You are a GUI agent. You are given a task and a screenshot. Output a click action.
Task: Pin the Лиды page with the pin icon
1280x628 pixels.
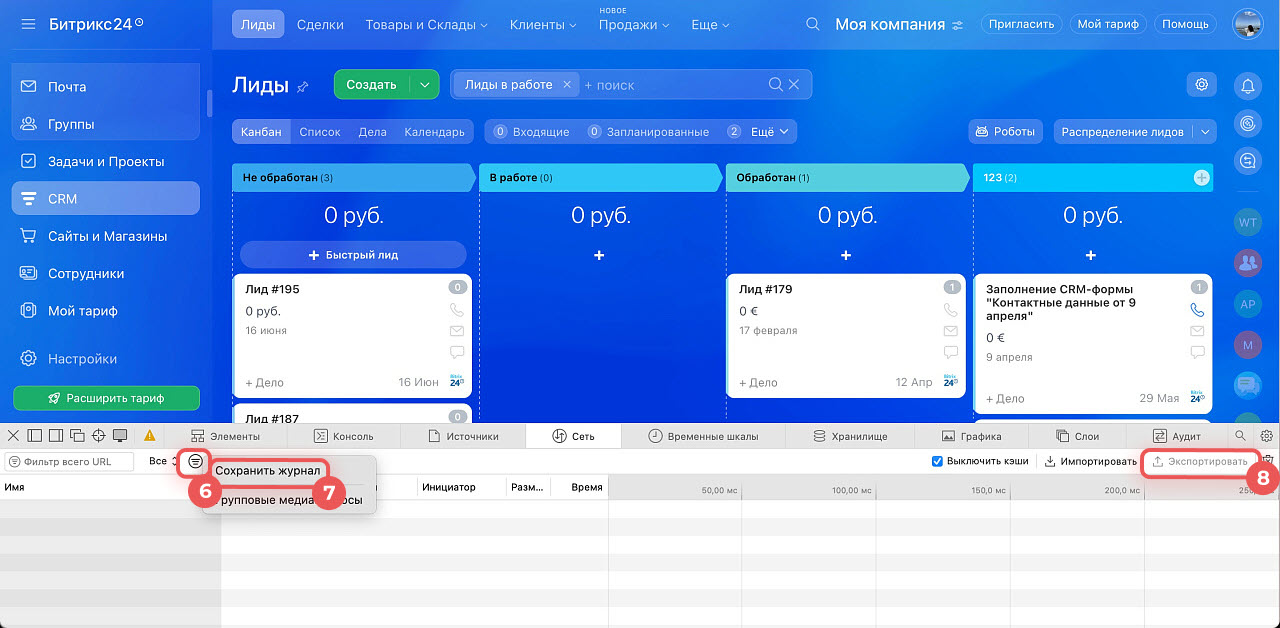(303, 87)
